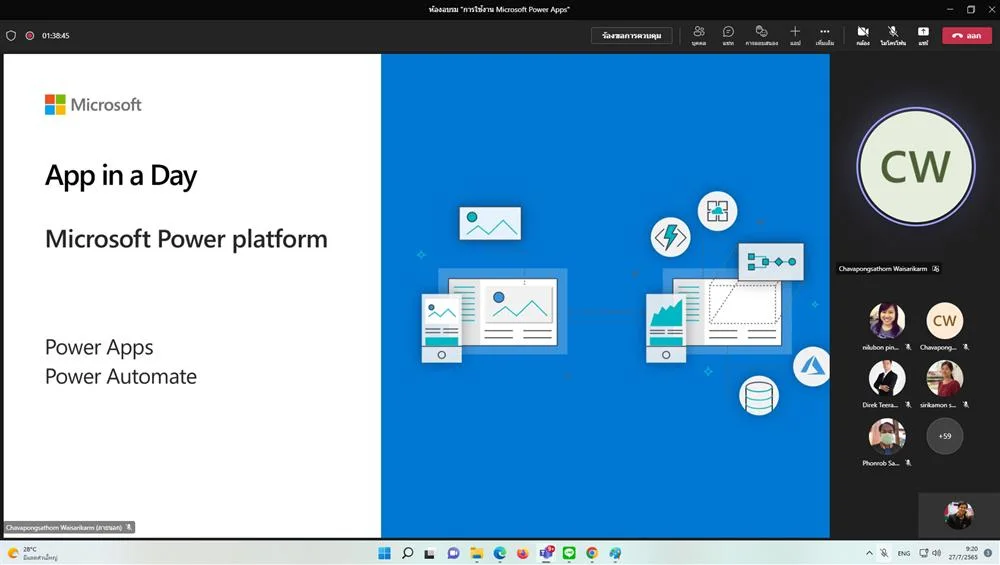This screenshot has height=565, width=1000.
Task: Open the Reactions menu
Action: (x=761, y=36)
